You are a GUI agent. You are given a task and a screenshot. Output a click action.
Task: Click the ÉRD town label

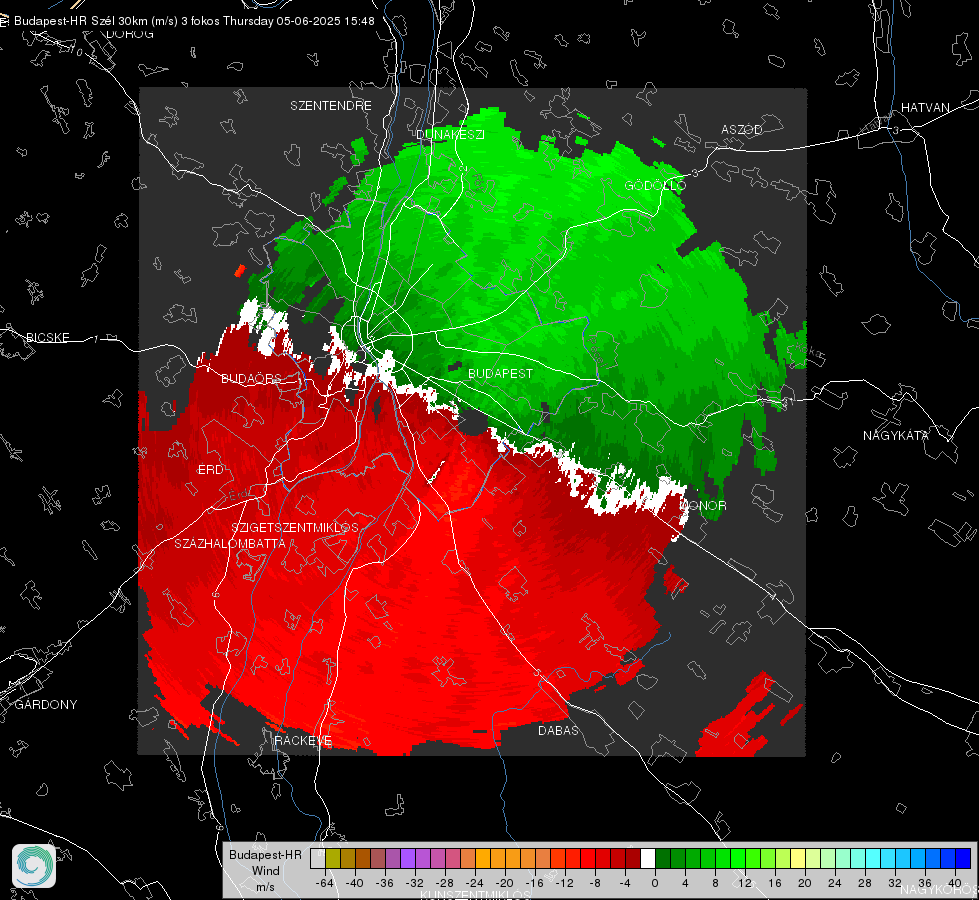tap(210, 470)
